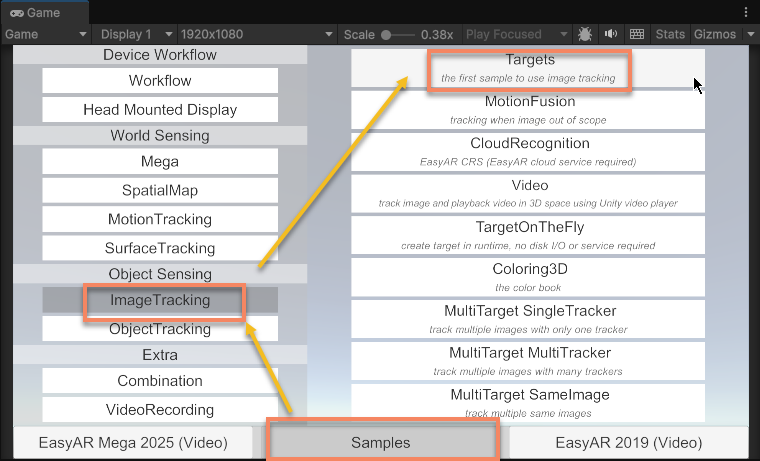Select ImageTracking in the Object Sensing list

click(160, 300)
